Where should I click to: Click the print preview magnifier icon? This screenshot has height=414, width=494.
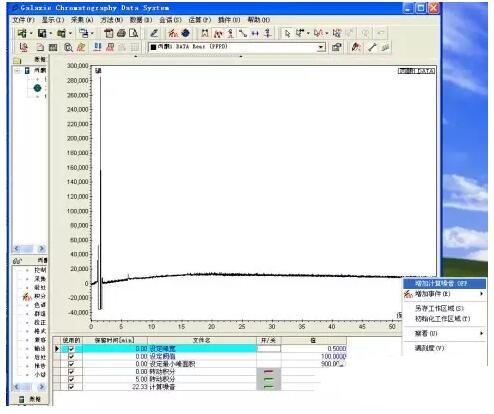[x=133, y=33]
